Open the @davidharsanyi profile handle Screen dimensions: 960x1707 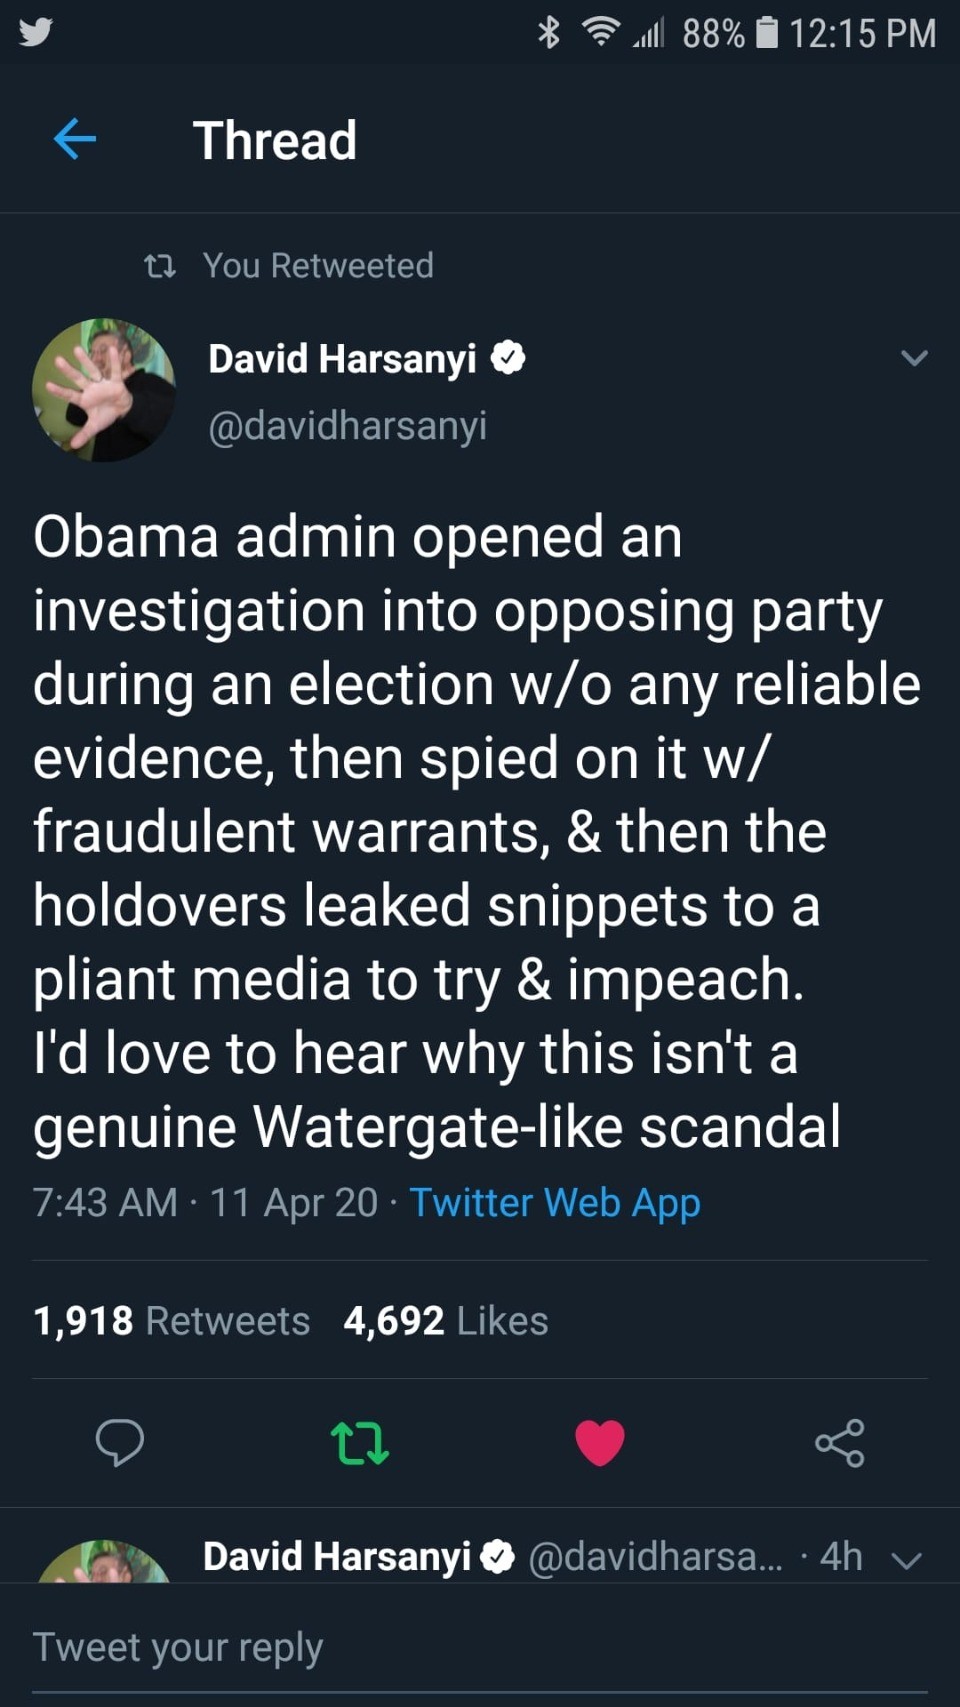347,425
